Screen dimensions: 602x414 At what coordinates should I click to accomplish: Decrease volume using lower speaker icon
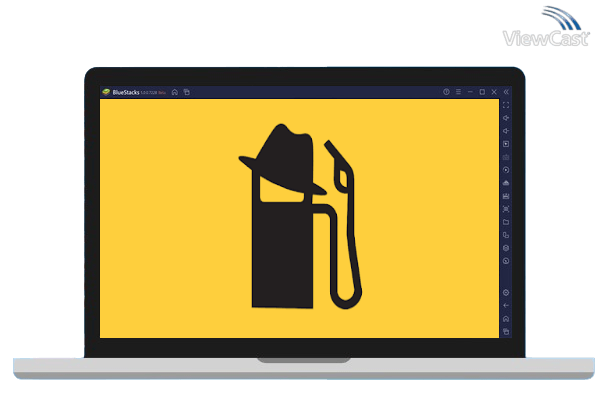point(506,131)
